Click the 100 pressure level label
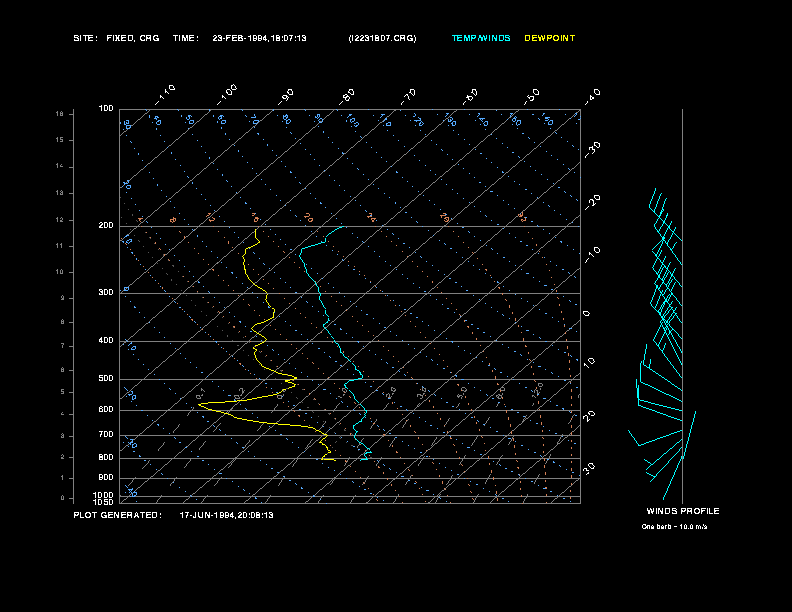This screenshot has height=612, width=792. click(106, 109)
